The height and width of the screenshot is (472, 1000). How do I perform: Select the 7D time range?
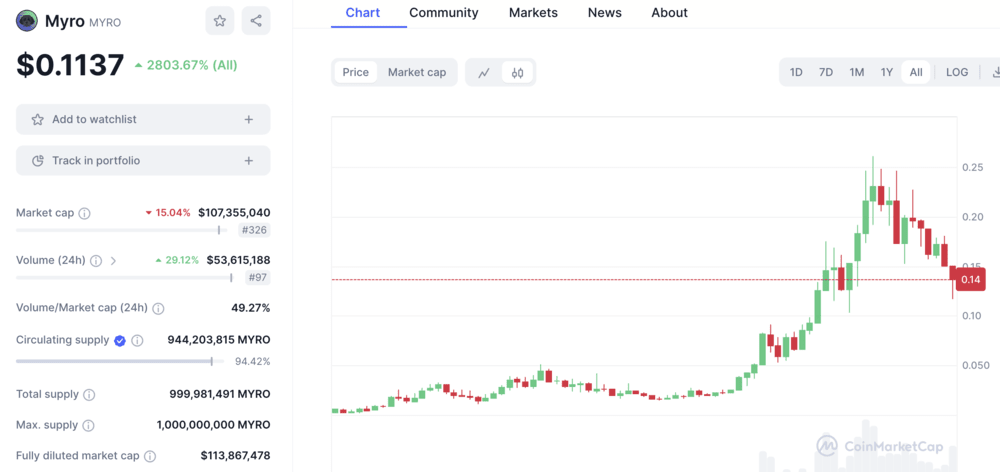pyautogui.click(x=826, y=72)
